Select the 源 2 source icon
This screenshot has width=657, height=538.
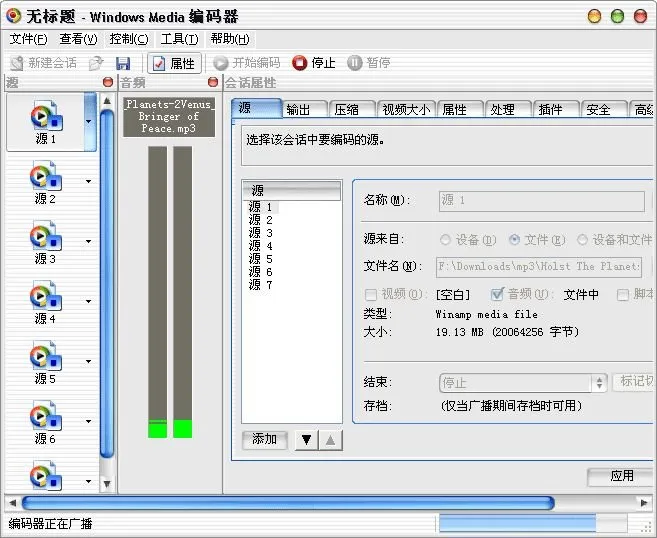[x=46, y=176]
